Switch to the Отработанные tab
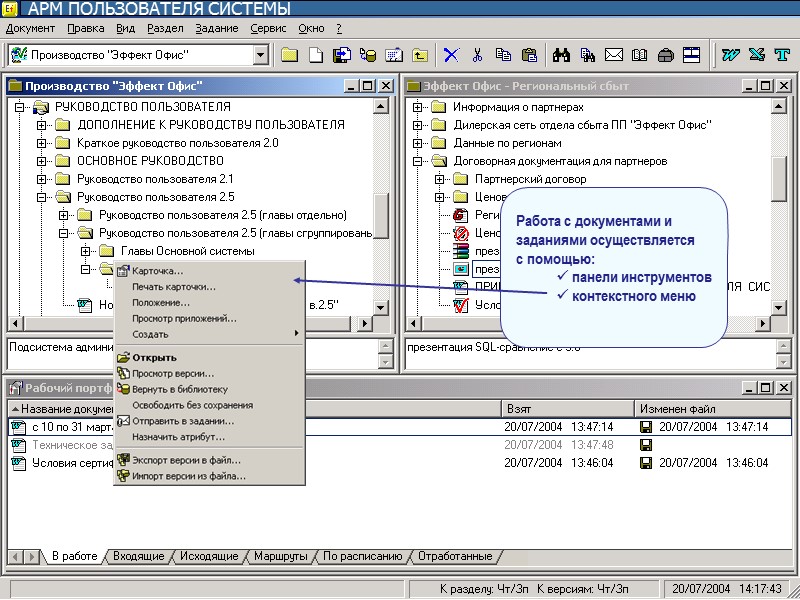The width and height of the screenshot is (800, 600). pos(455,556)
